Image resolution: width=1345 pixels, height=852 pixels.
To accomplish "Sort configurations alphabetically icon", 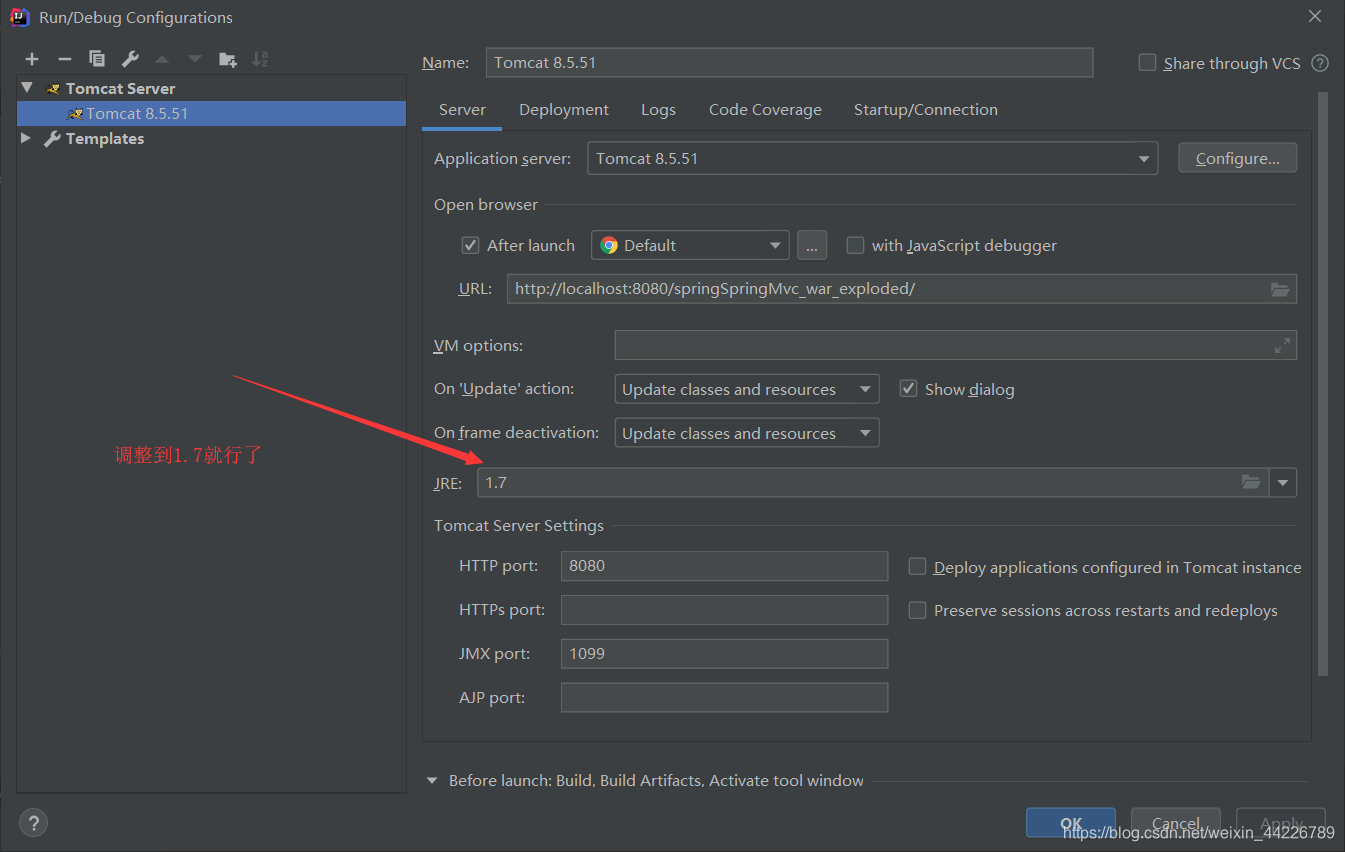I will 260,59.
